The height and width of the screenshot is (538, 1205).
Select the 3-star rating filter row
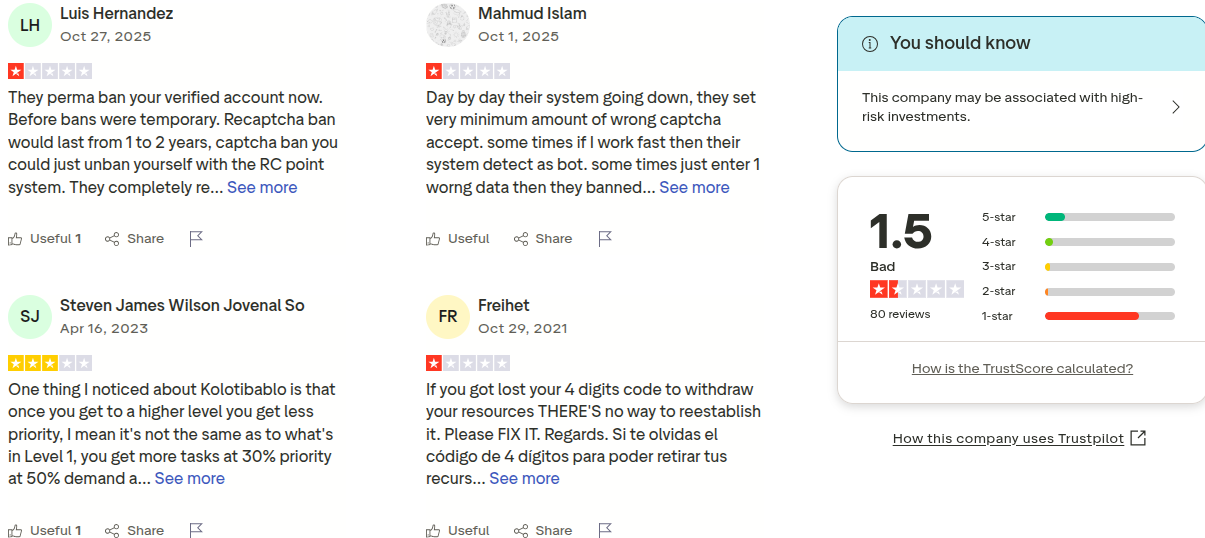tap(1078, 267)
